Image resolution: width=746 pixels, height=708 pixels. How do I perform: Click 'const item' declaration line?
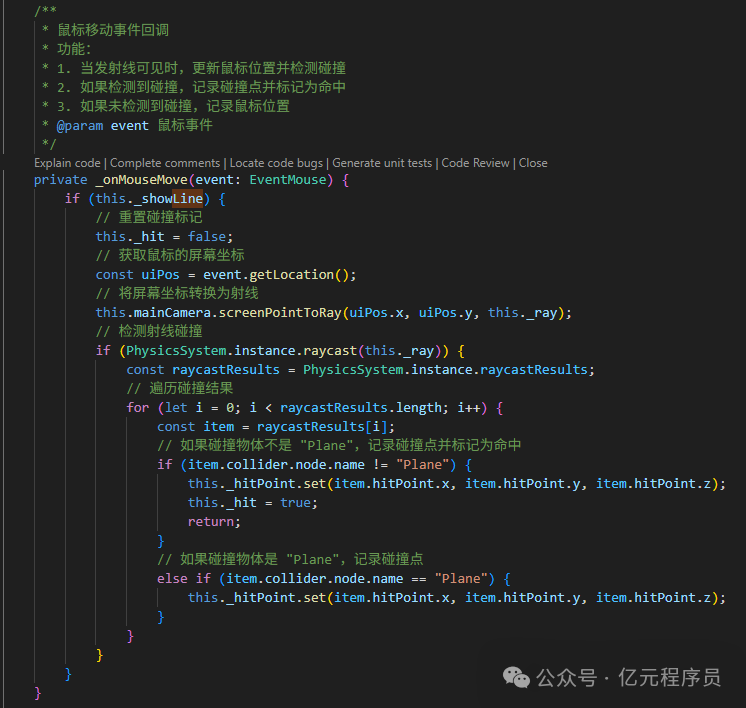point(276,427)
